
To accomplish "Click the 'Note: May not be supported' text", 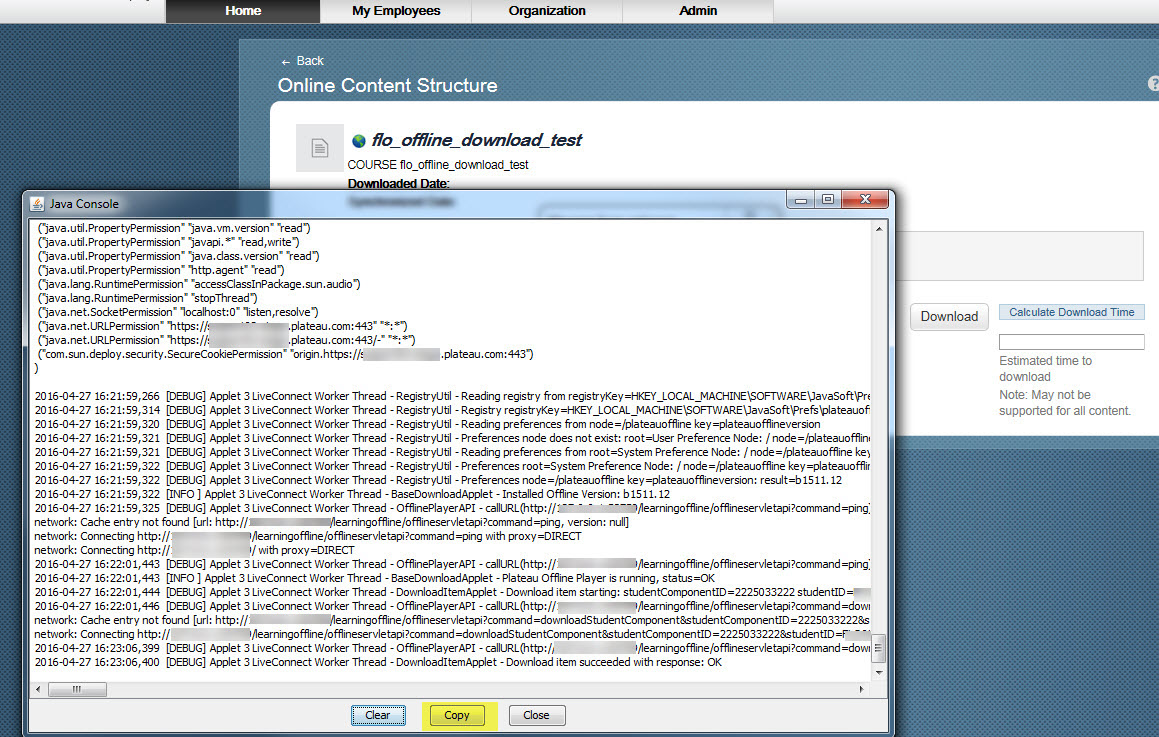I will click(1064, 403).
